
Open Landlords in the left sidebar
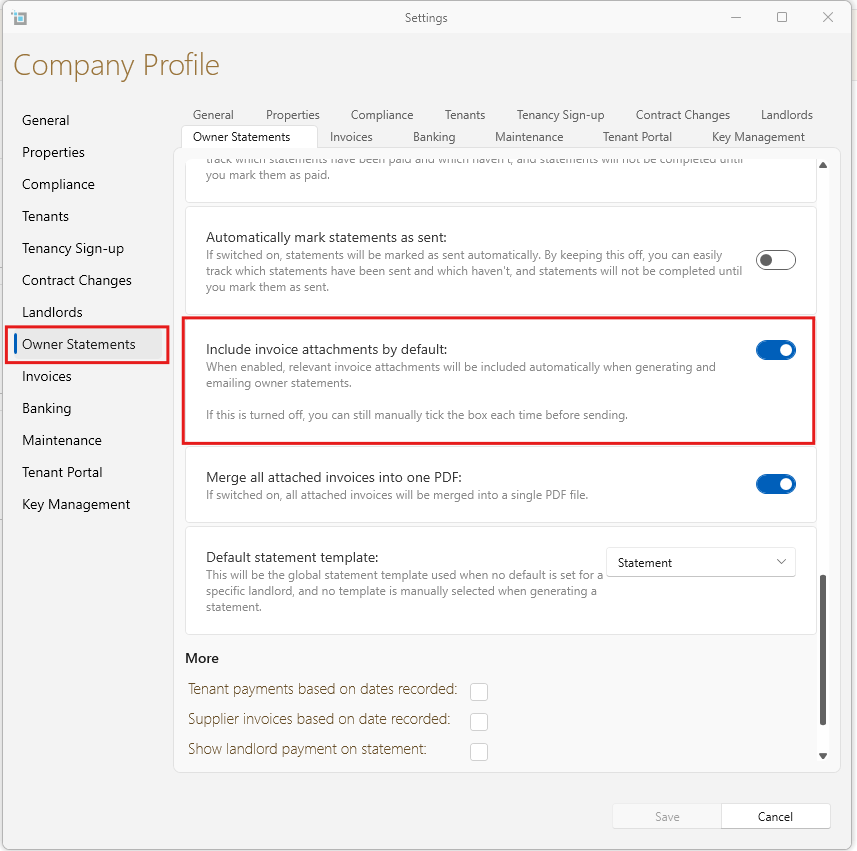point(52,312)
